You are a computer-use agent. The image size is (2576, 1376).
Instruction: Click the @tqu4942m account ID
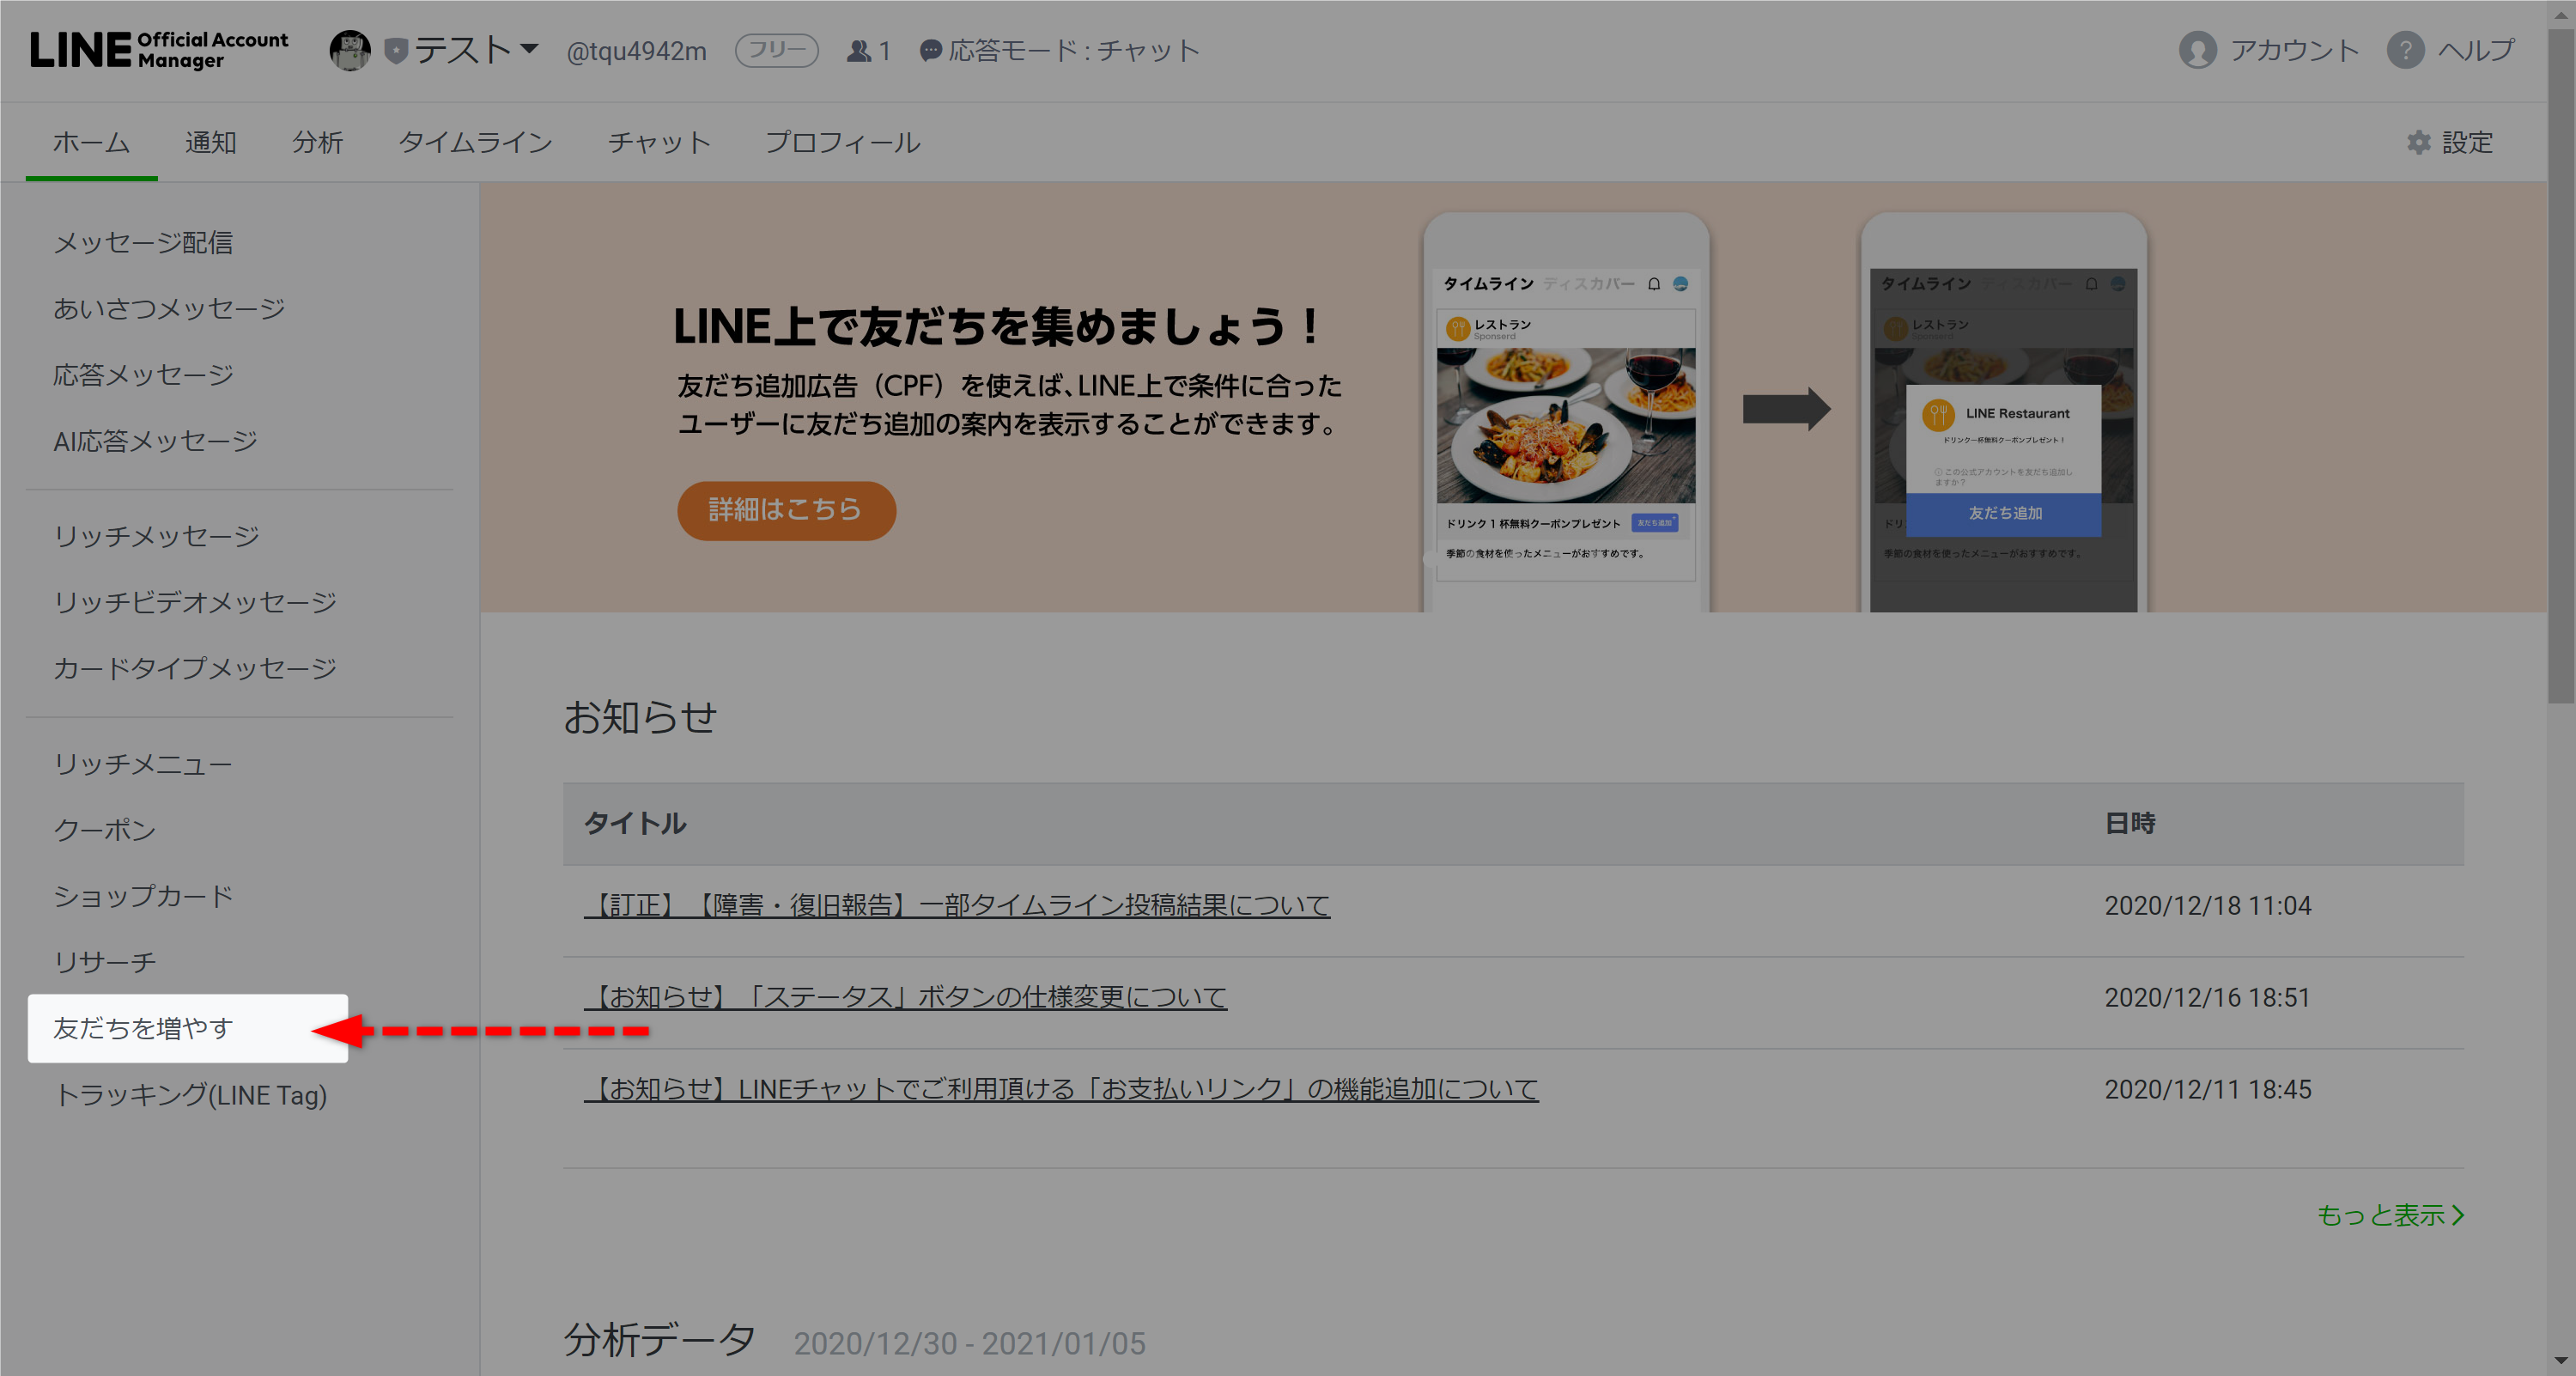(636, 51)
